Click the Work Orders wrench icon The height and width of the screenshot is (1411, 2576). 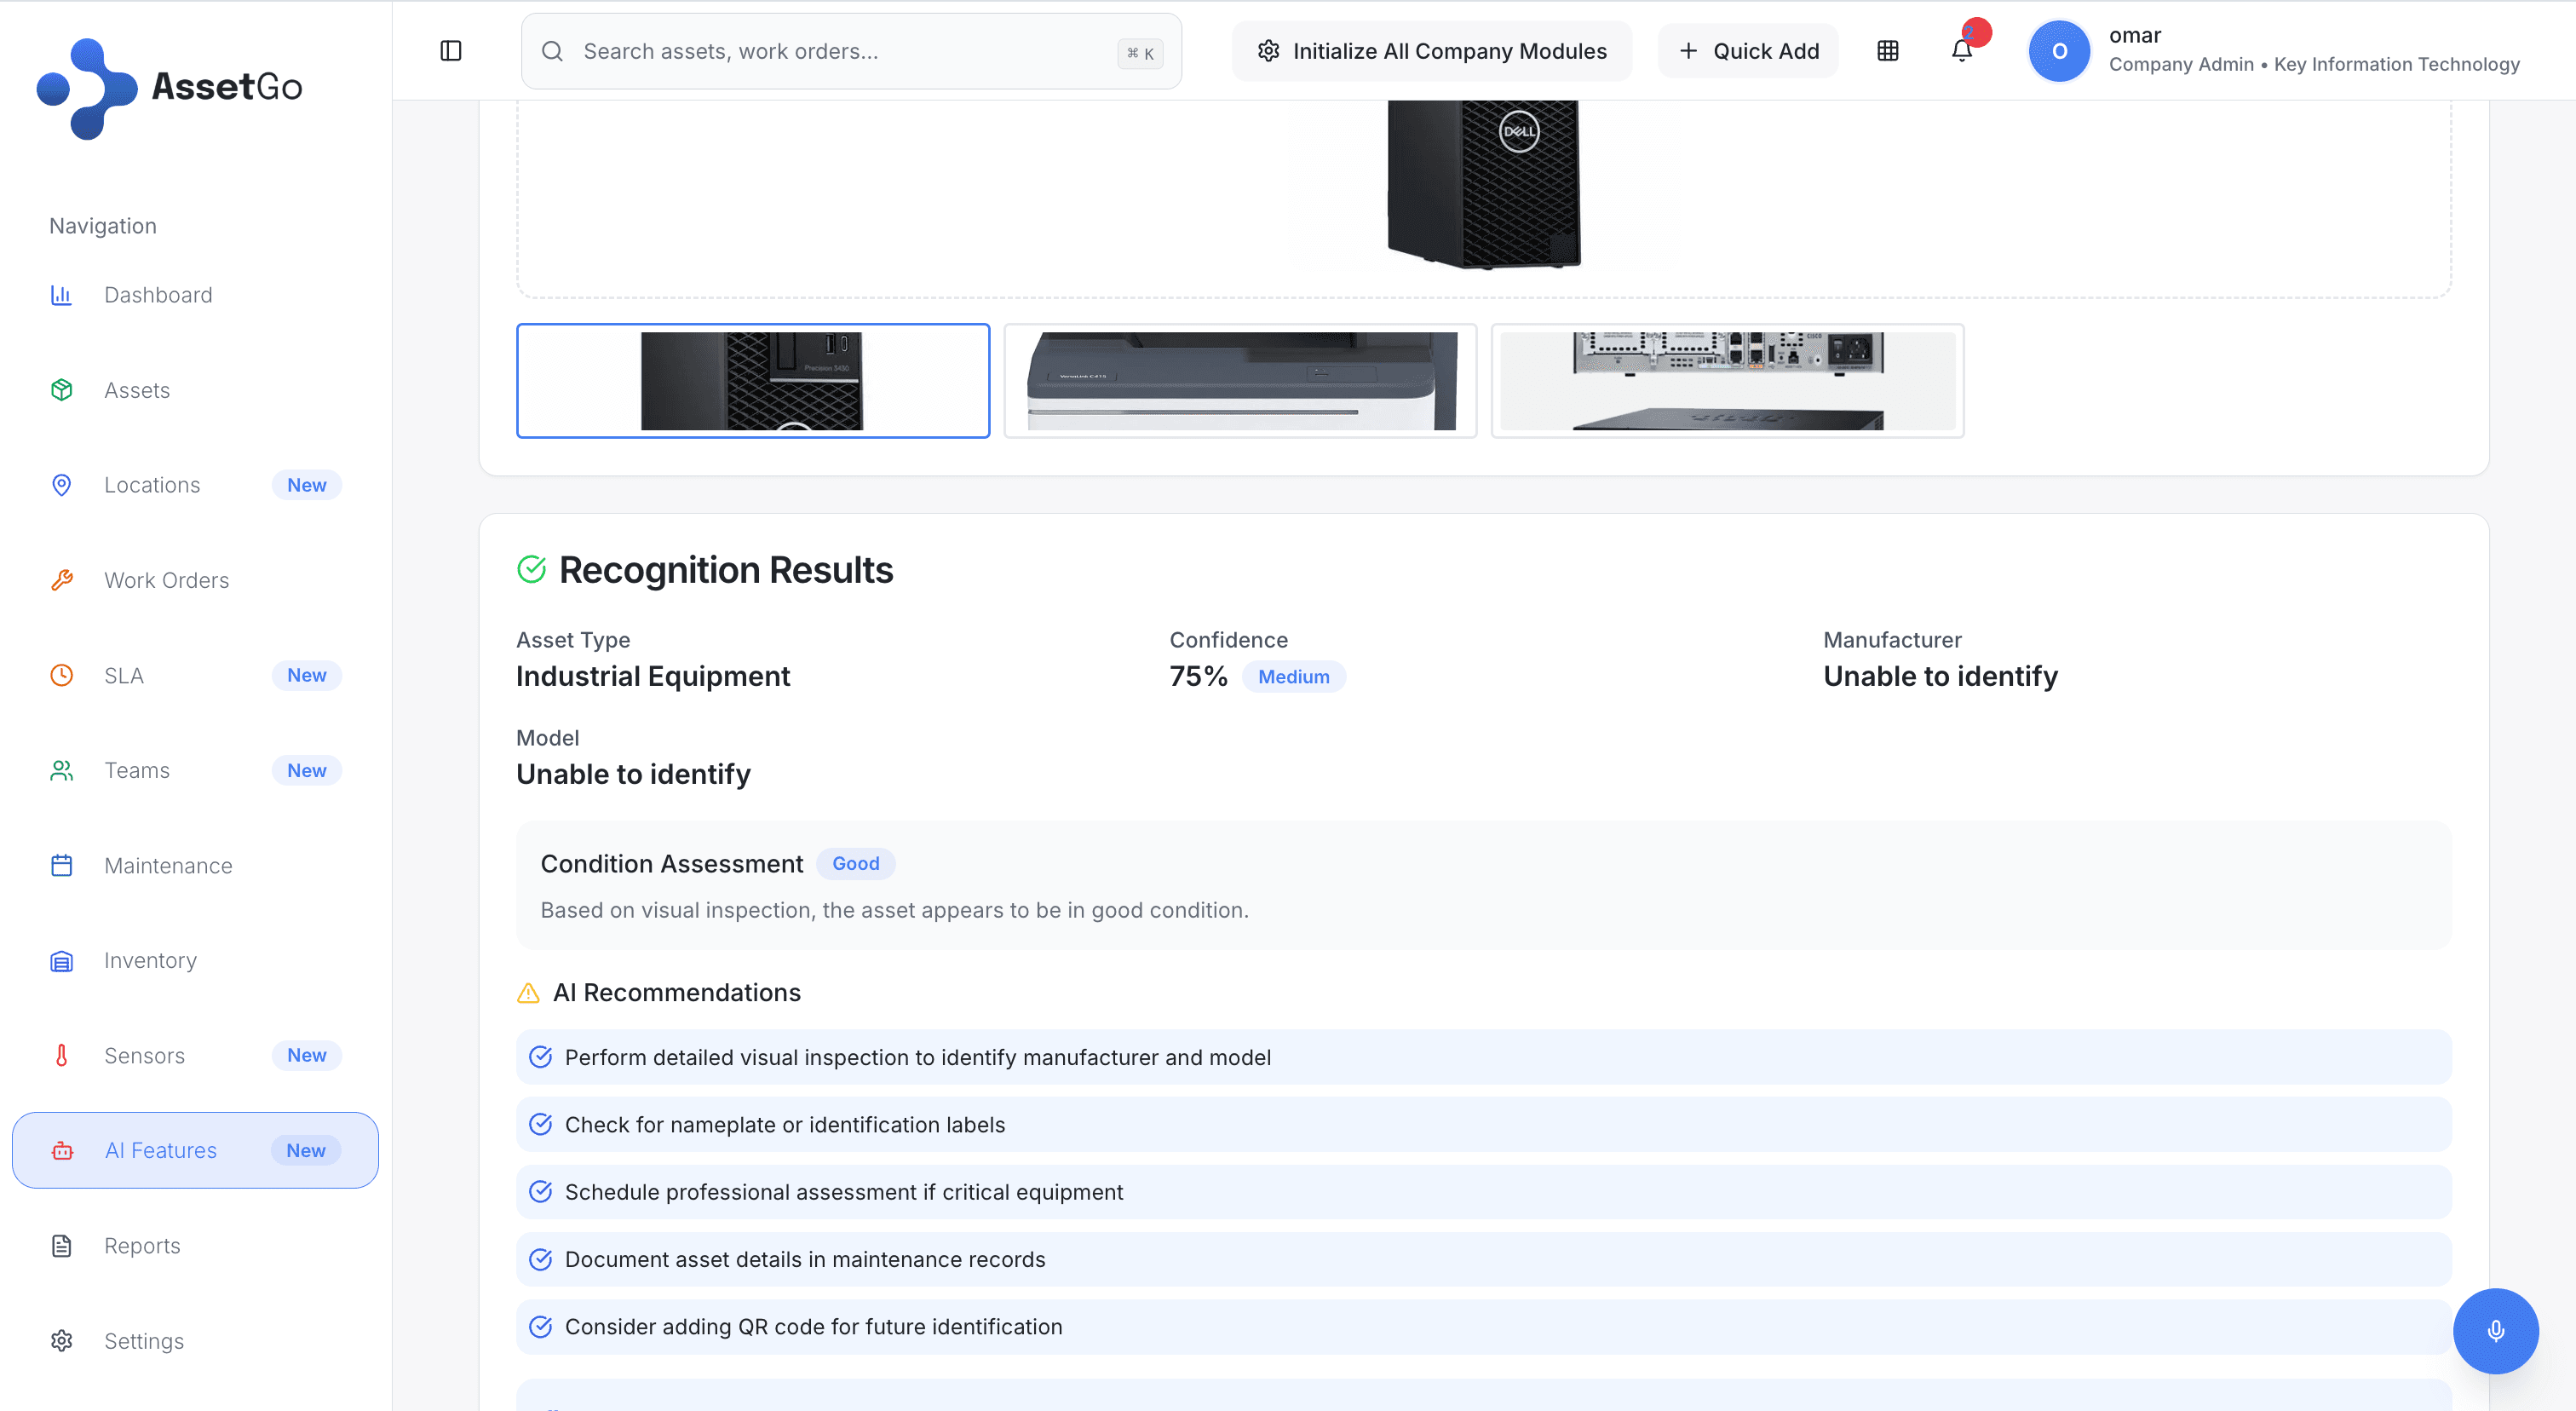[x=62, y=580]
